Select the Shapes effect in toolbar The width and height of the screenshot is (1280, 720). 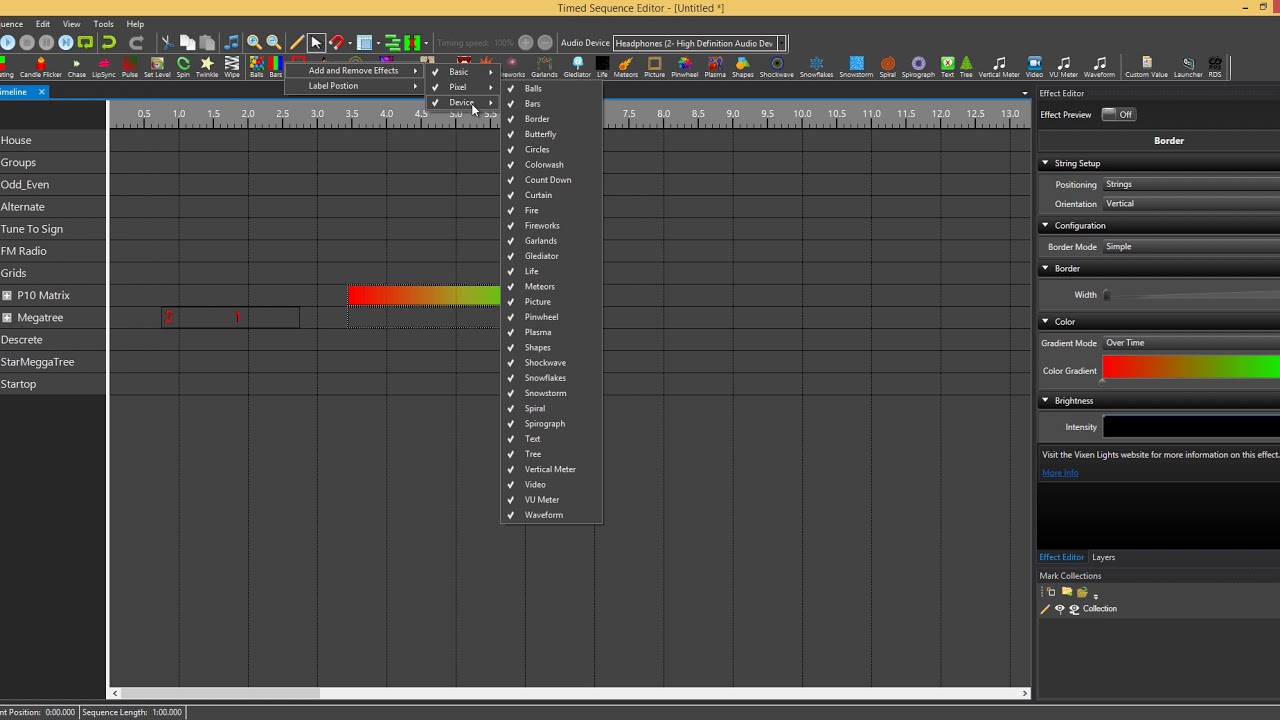tap(743, 67)
